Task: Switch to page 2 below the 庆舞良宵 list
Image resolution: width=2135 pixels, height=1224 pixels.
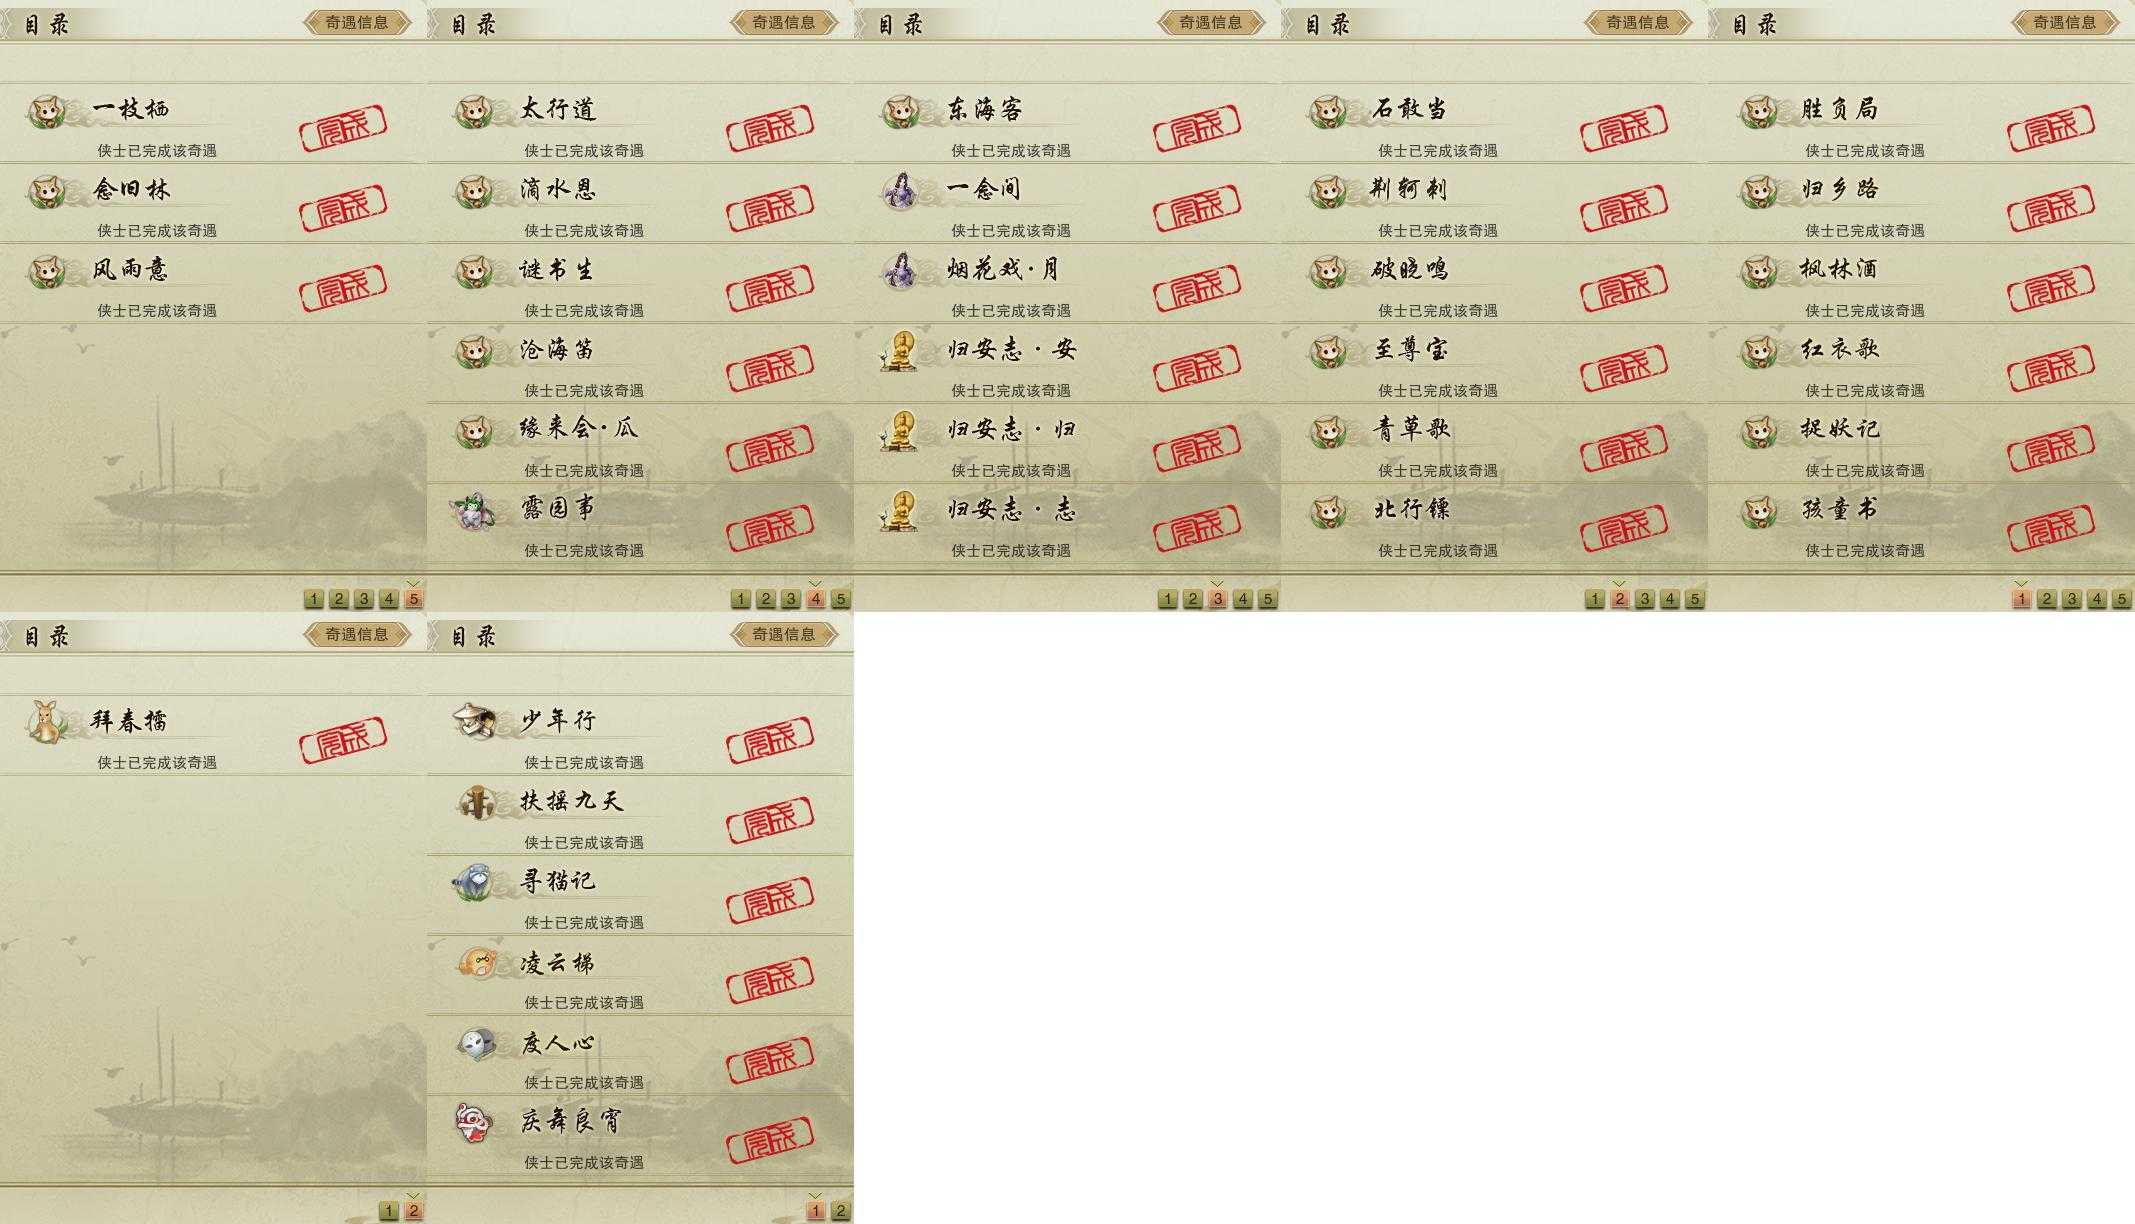Action: point(840,1211)
